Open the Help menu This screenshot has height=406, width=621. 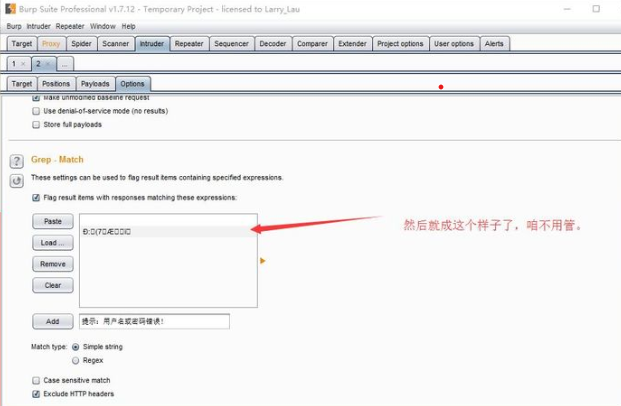tap(128, 27)
